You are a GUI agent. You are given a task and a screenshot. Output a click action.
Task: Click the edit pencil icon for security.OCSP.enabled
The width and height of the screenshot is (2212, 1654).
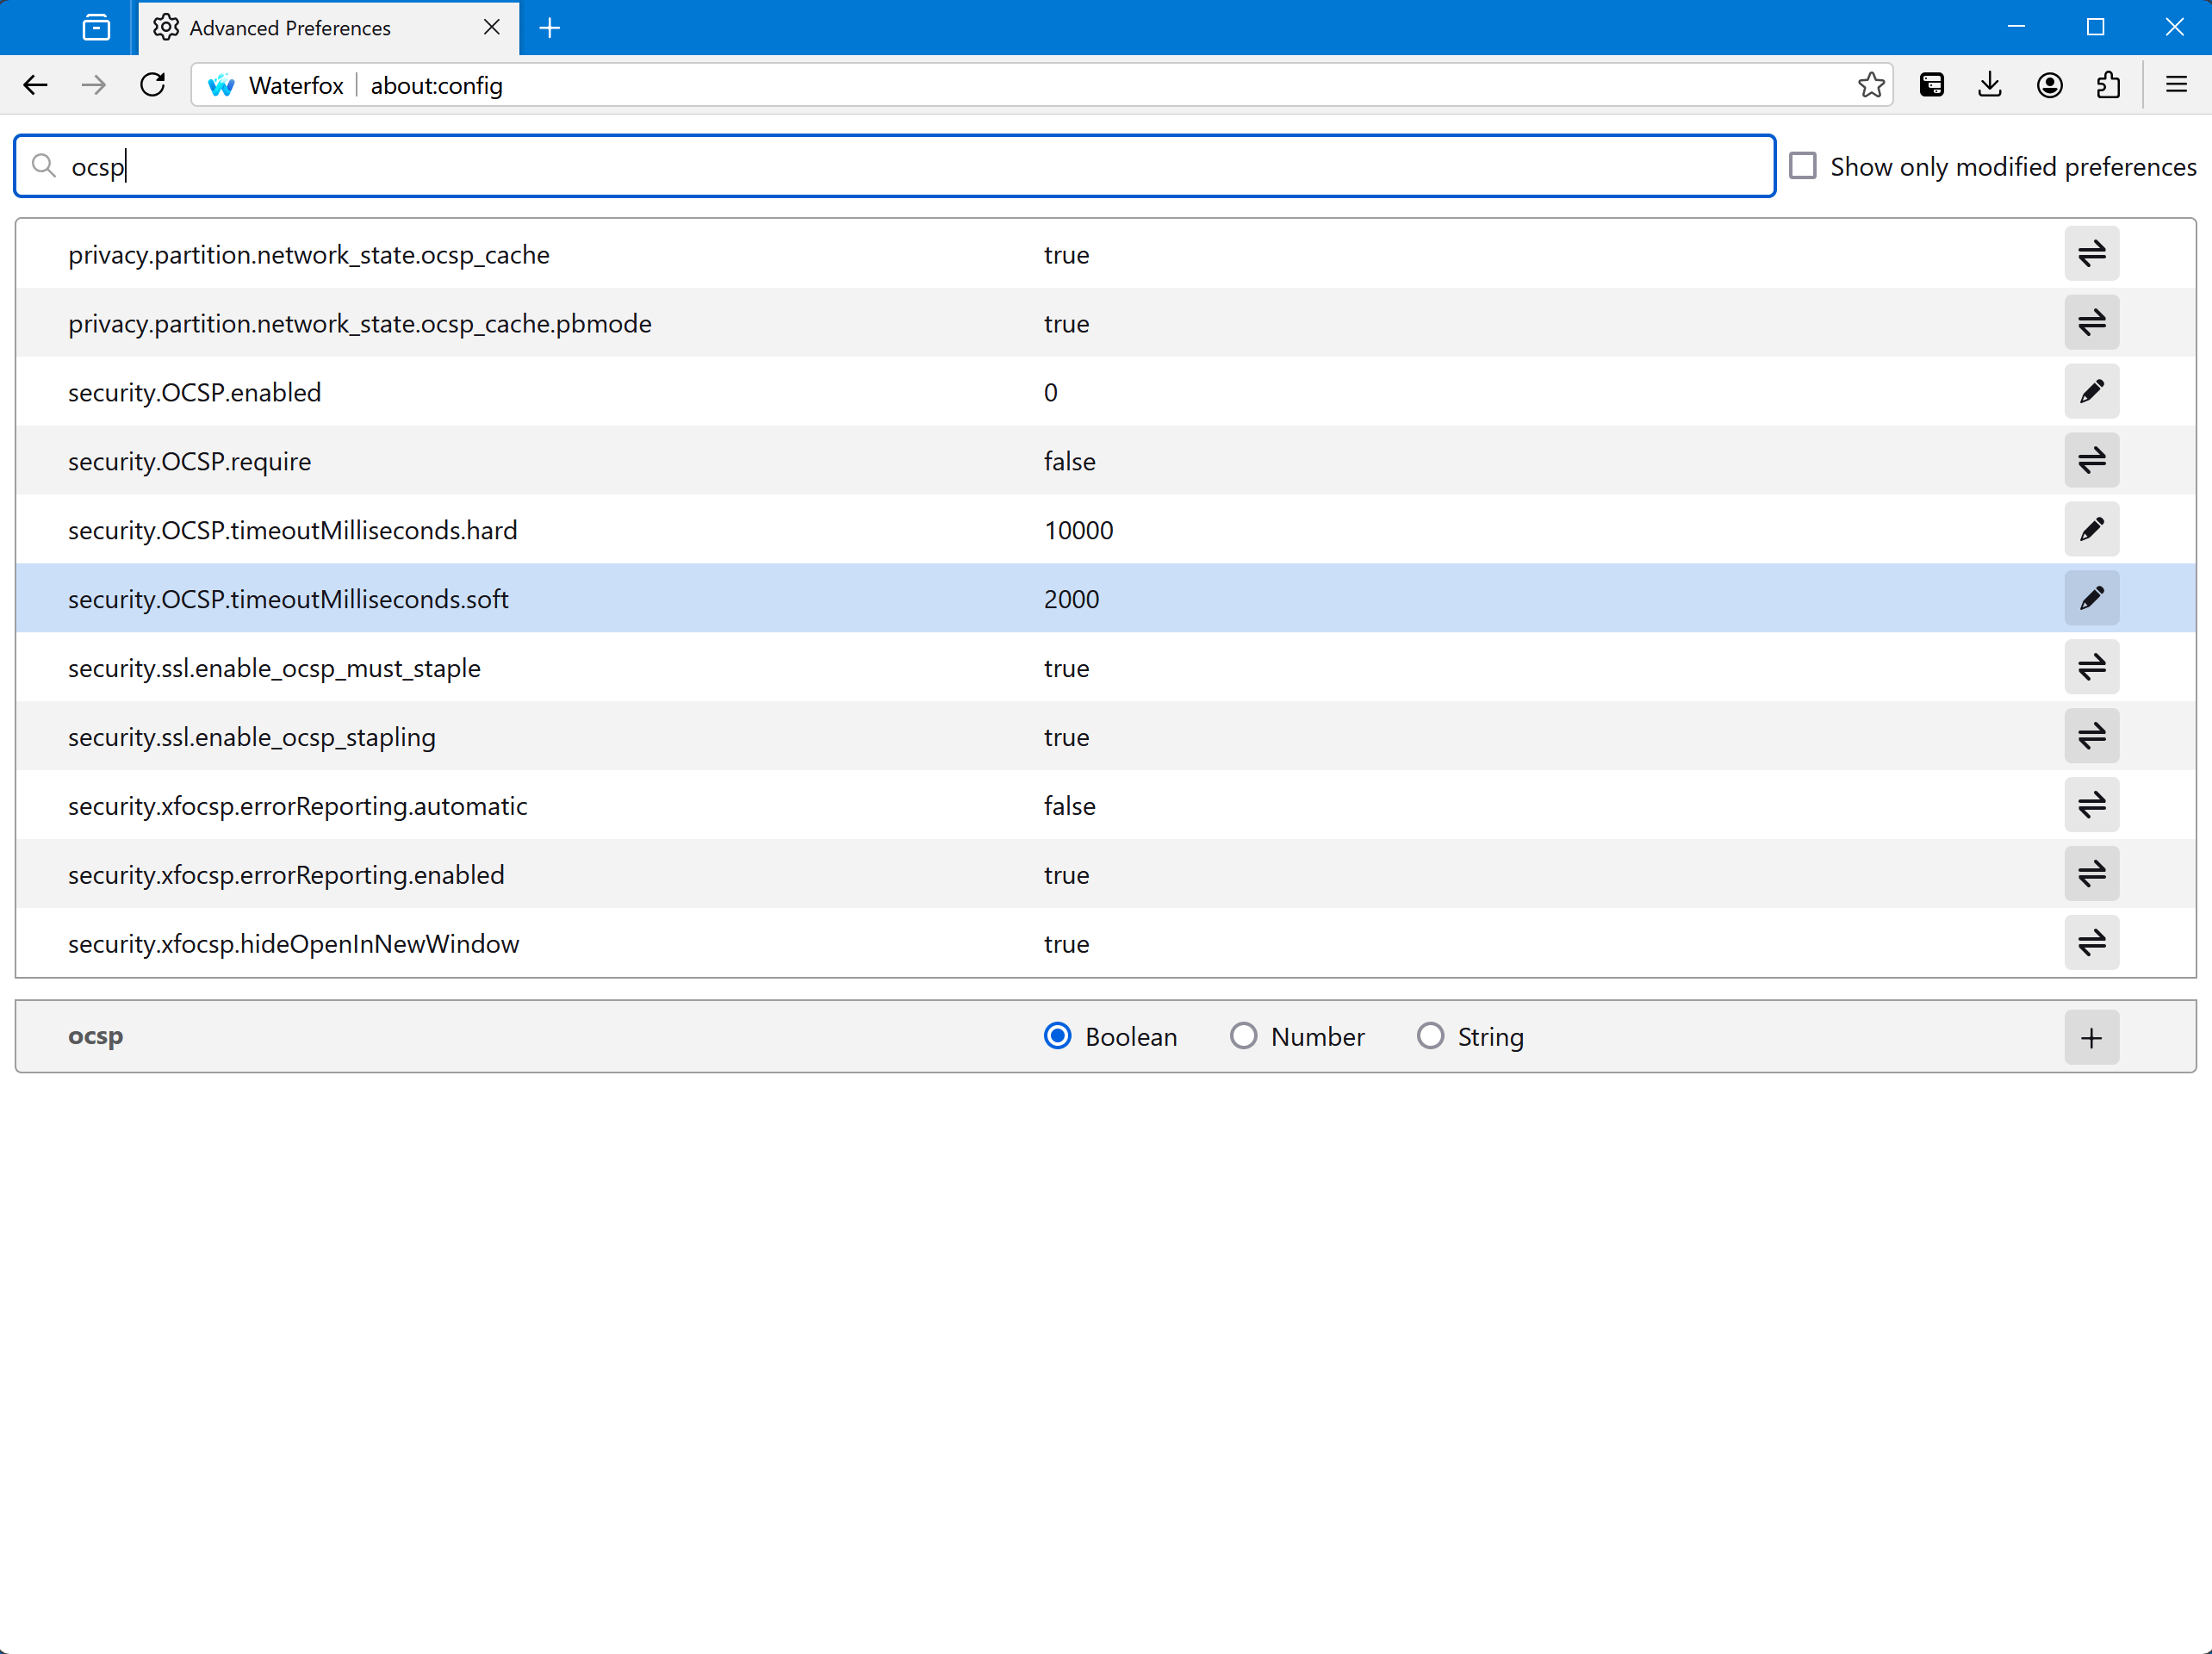[x=2092, y=391]
